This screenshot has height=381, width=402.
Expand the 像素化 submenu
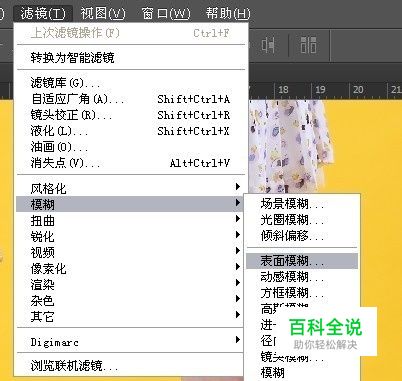pos(131,268)
